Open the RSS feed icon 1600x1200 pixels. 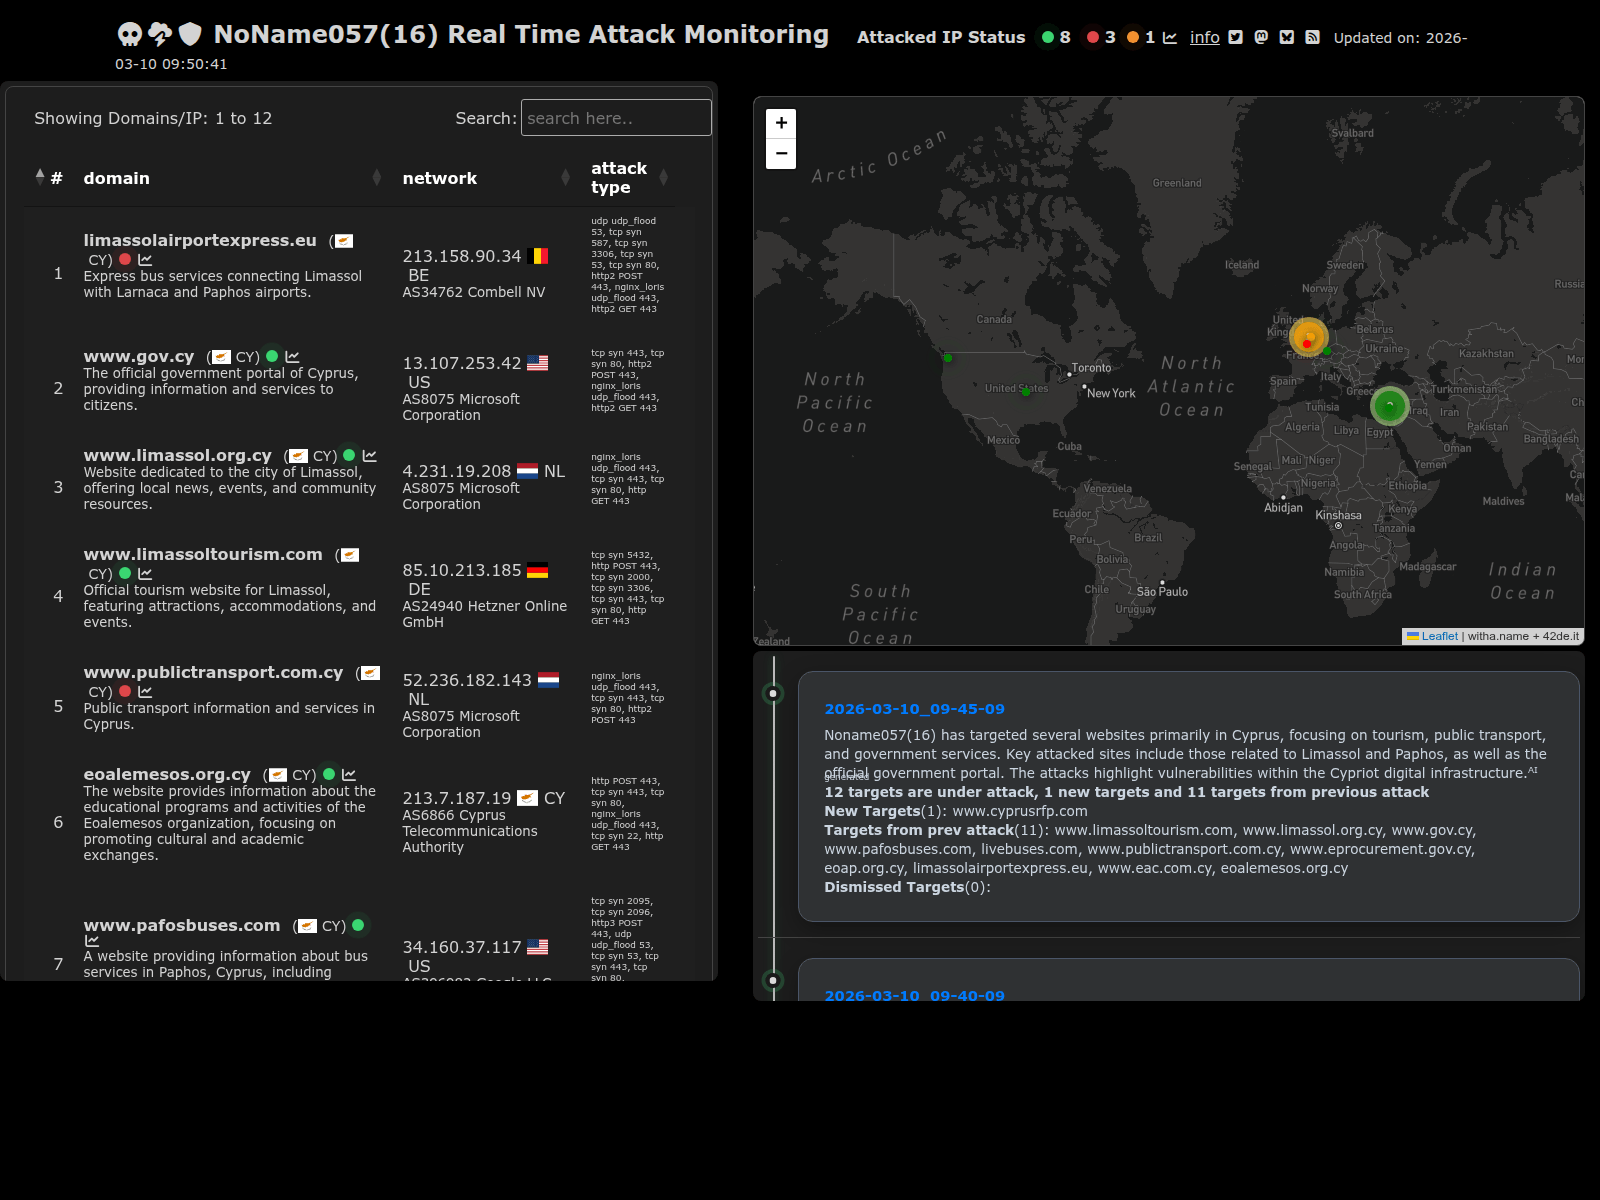pos(1312,38)
